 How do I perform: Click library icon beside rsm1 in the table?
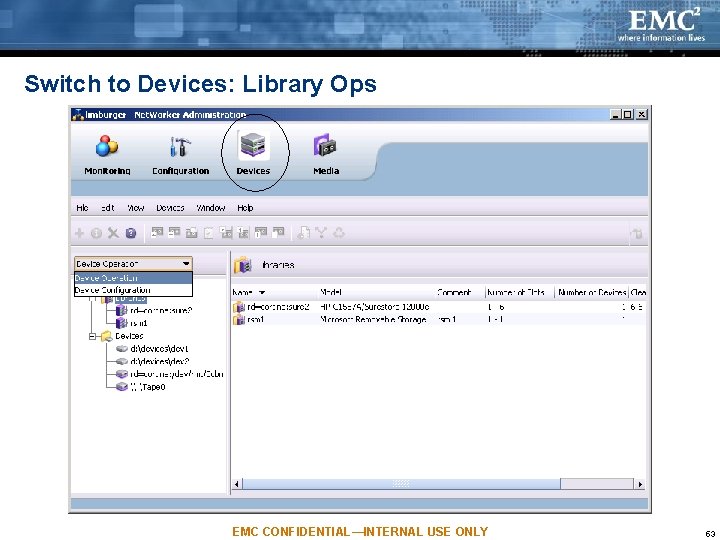click(x=238, y=320)
